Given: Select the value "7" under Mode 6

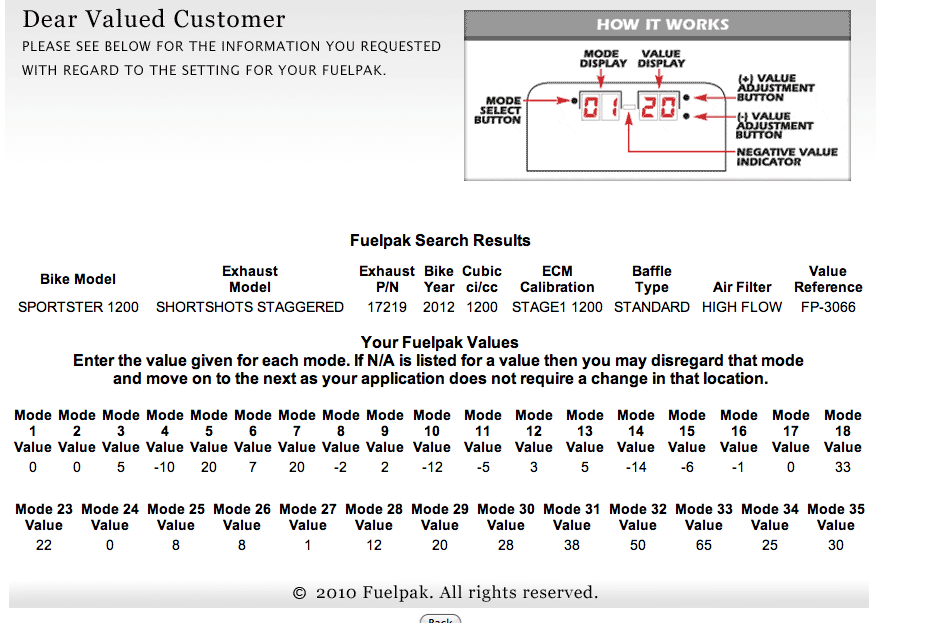Looking at the screenshot, I should (x=253, y=467).
